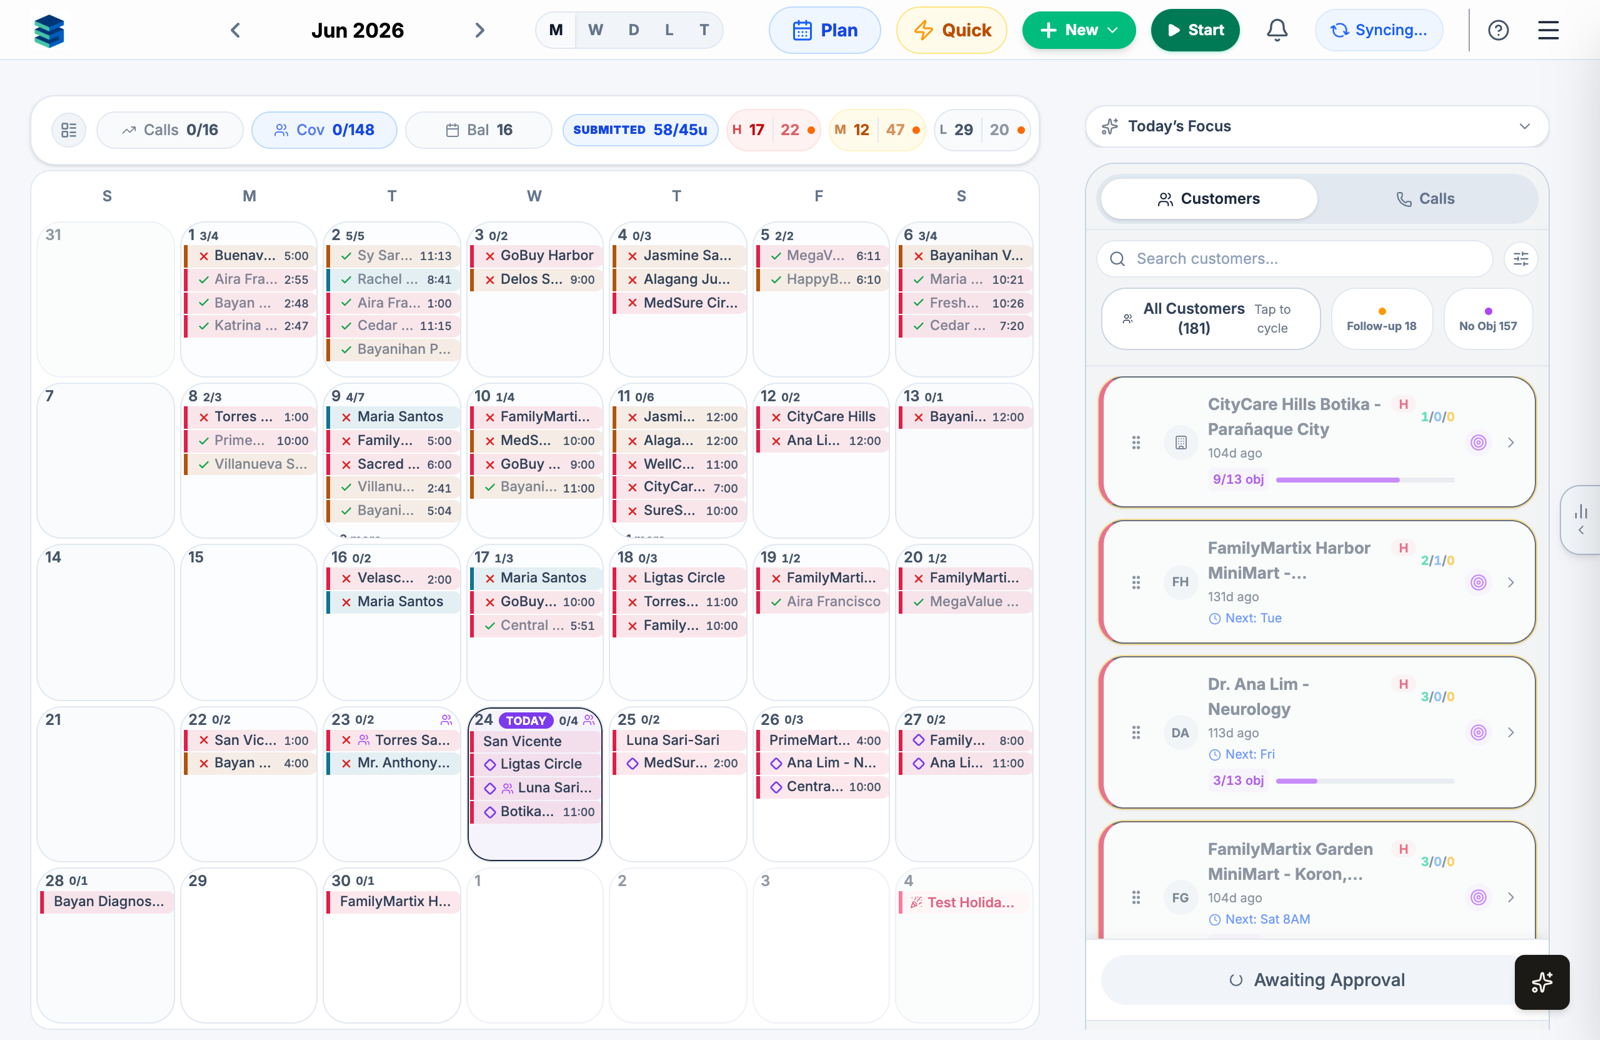Open the Customers tab
The image size is (1600, 1040).
(1208, 199)
